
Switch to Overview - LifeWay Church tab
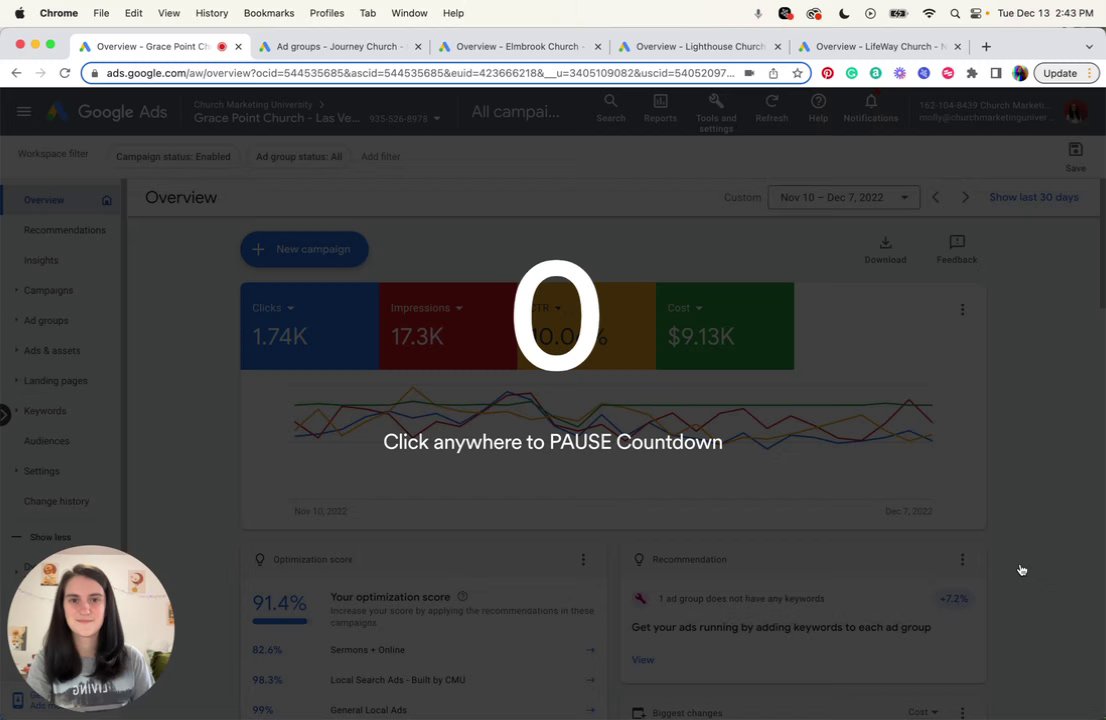880,47
